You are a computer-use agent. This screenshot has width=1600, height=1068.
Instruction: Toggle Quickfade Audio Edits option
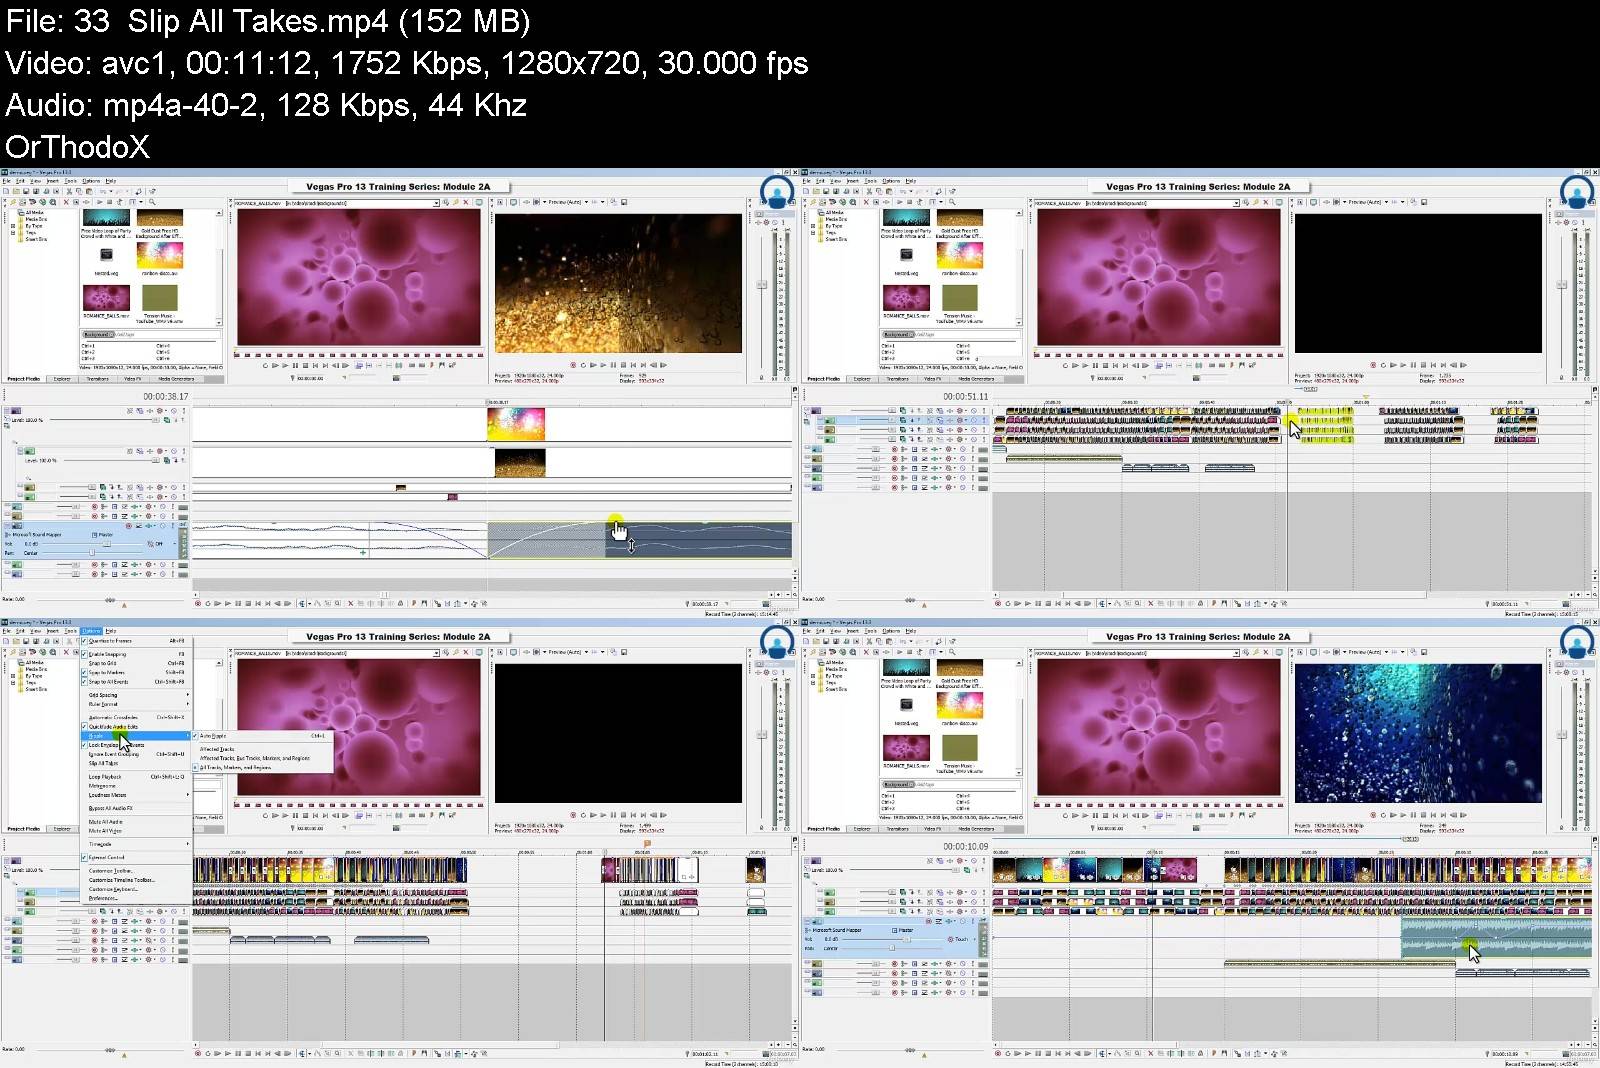point(136,727)
